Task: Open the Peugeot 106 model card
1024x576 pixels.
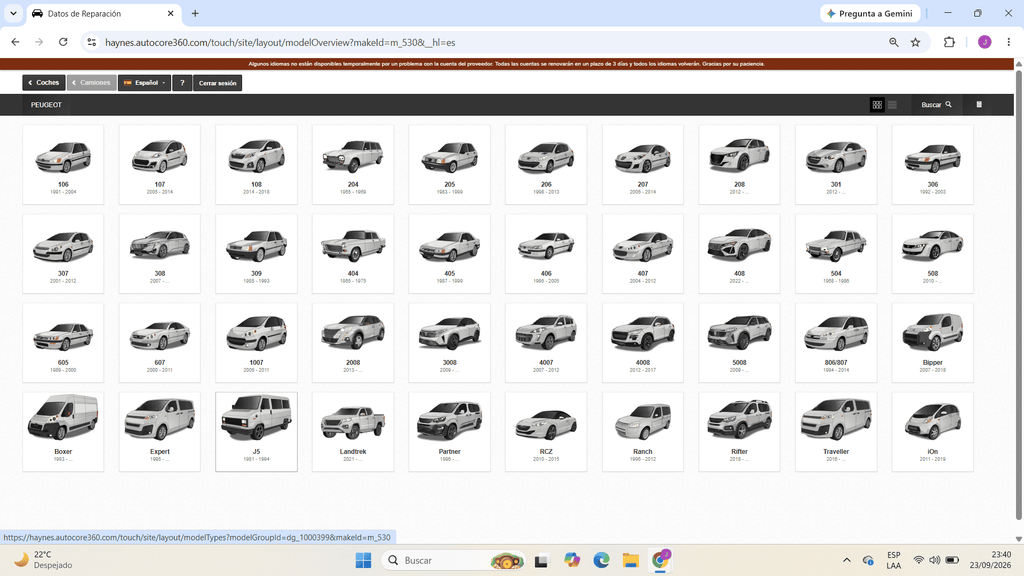Action: click(x=63, y=165)
